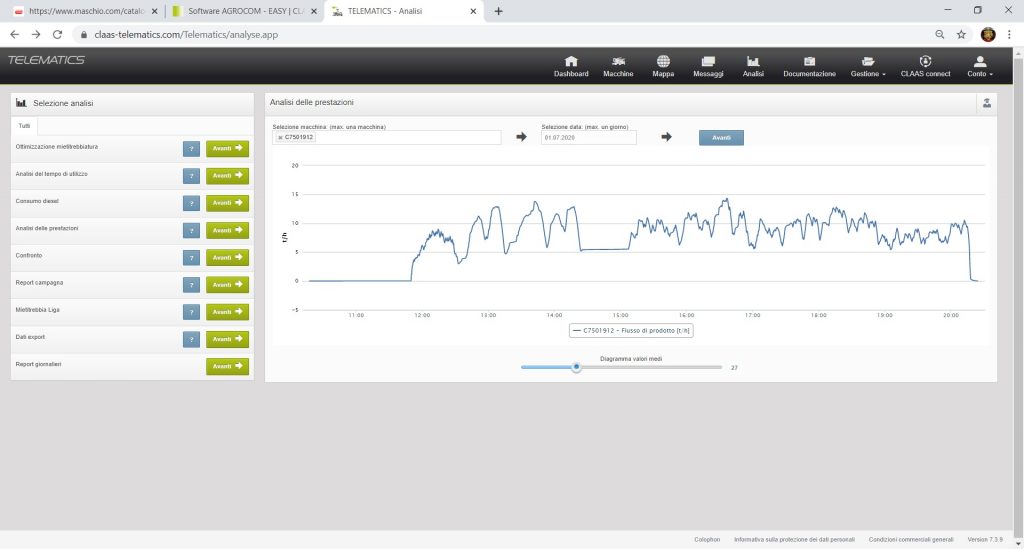This screenshot has height=549, width=1024.
Task: Reload the page
Action: click(57, 35)
